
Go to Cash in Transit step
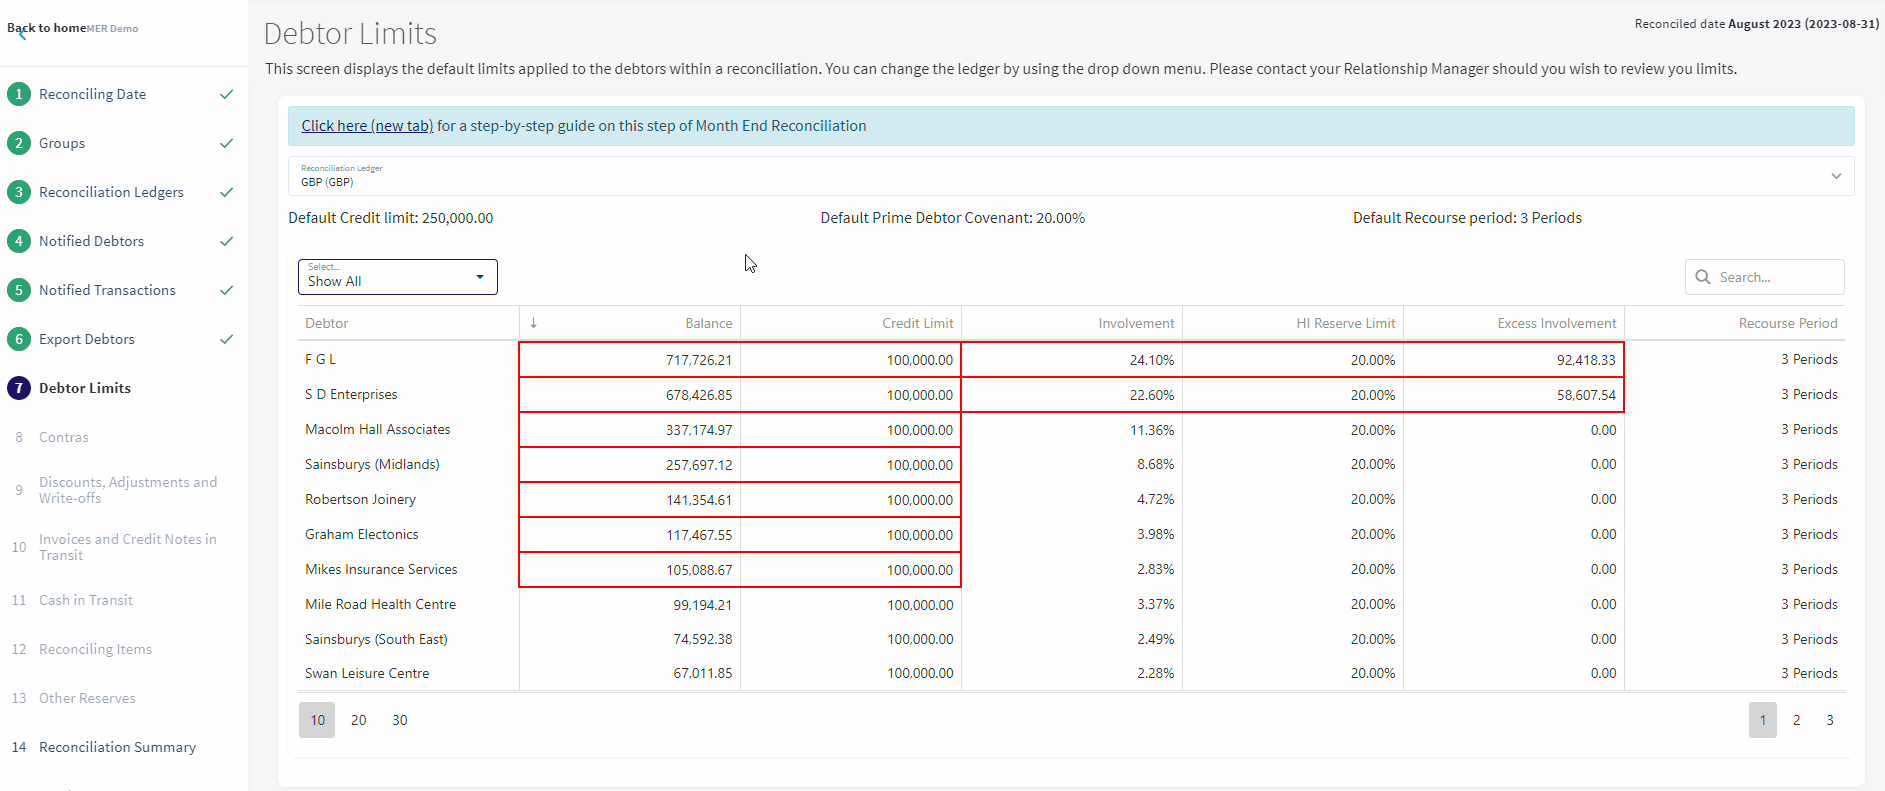(86, 600)
